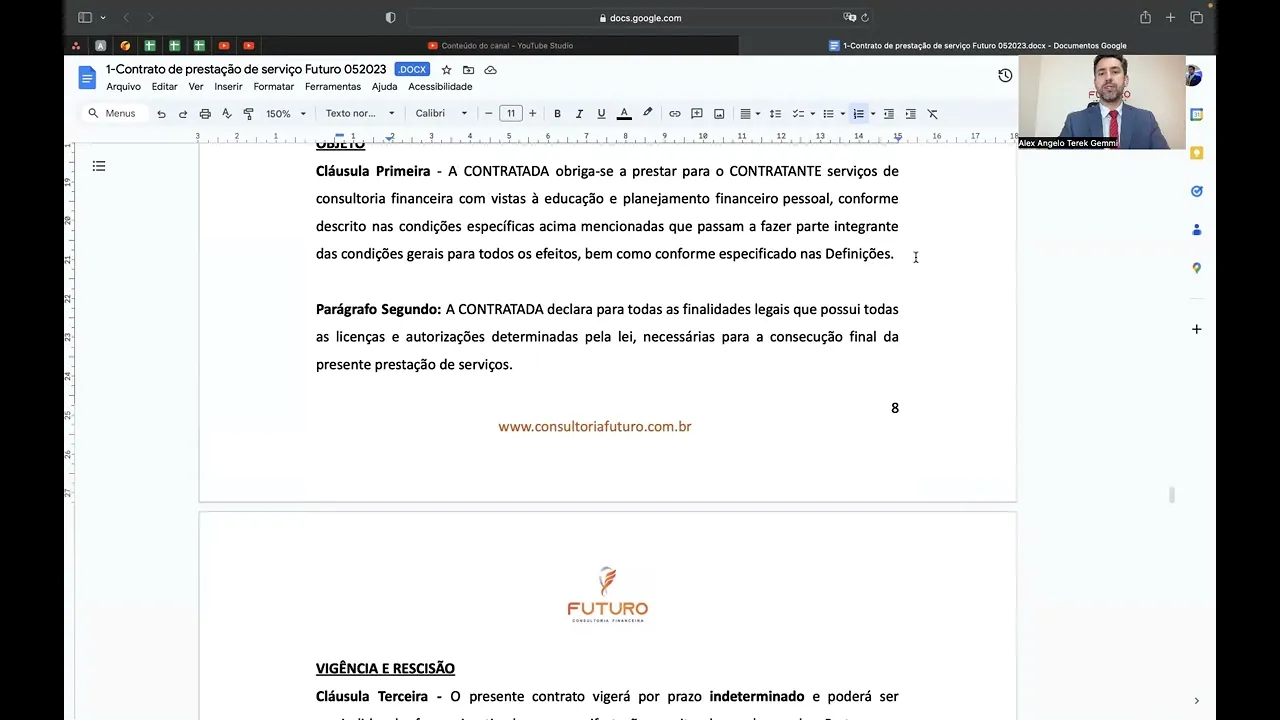Increase the paragraph indent
This screenshot has height=720, width=1280.
pyautogui.click(x=910, y=114)
